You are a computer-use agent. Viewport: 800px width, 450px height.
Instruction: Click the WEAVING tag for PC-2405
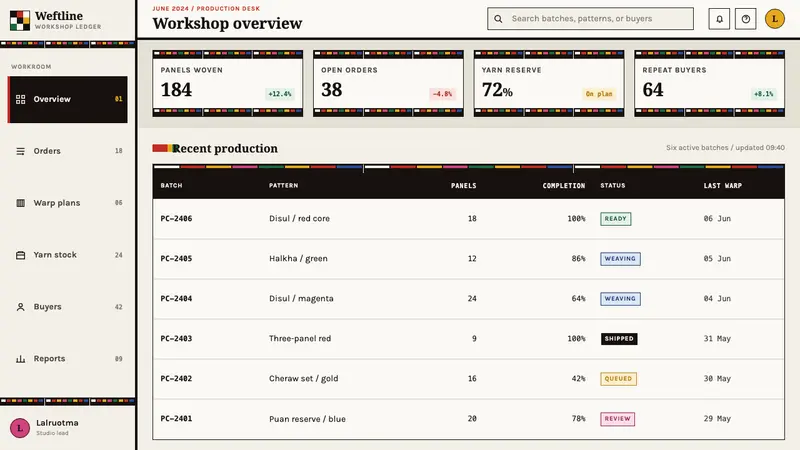click(x=620, y=259)
